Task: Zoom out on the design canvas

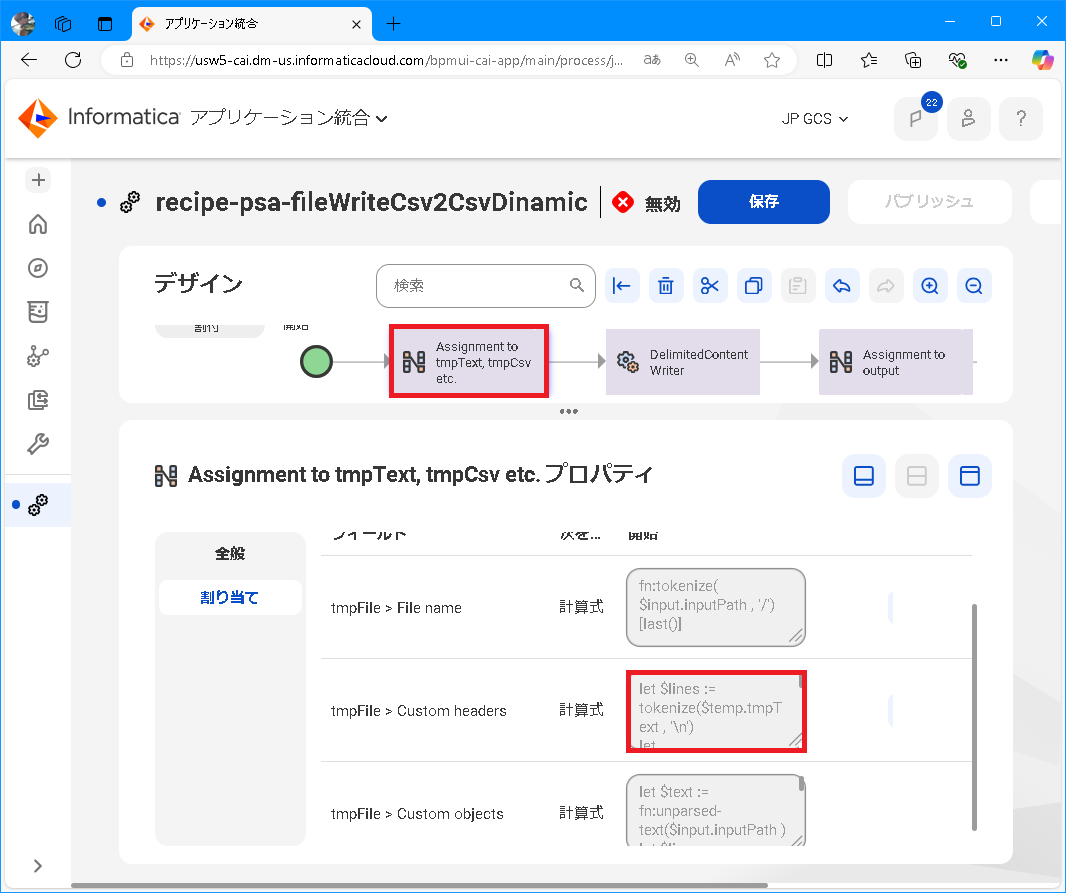Action: click(x=974, y=286)
